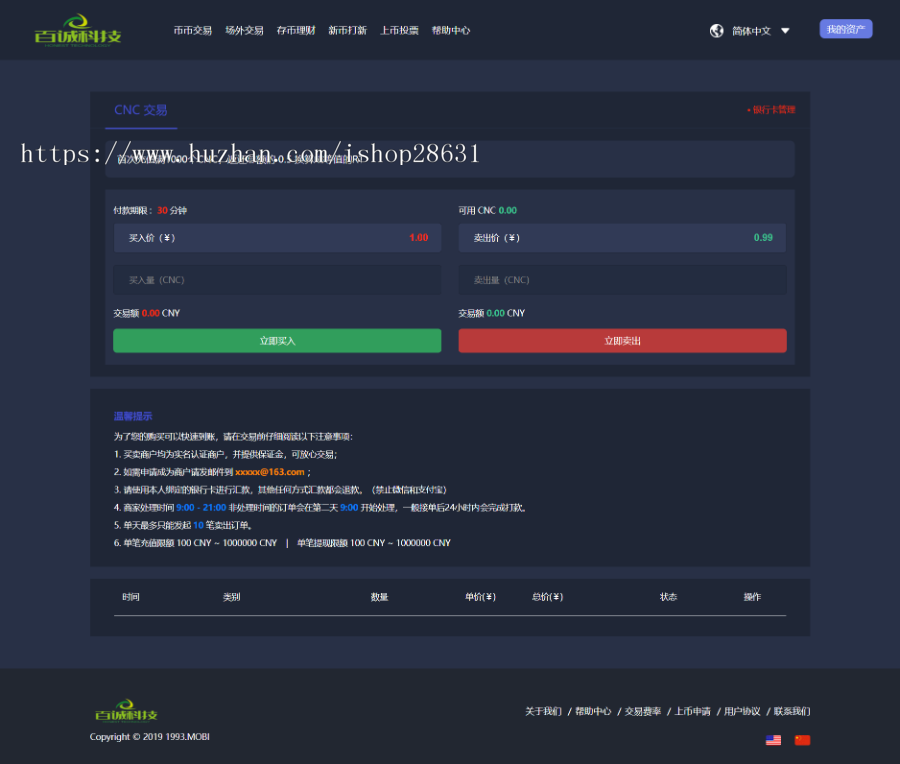
Task: Open the 币币交易 menu item
Action: [x=192, y=30]
